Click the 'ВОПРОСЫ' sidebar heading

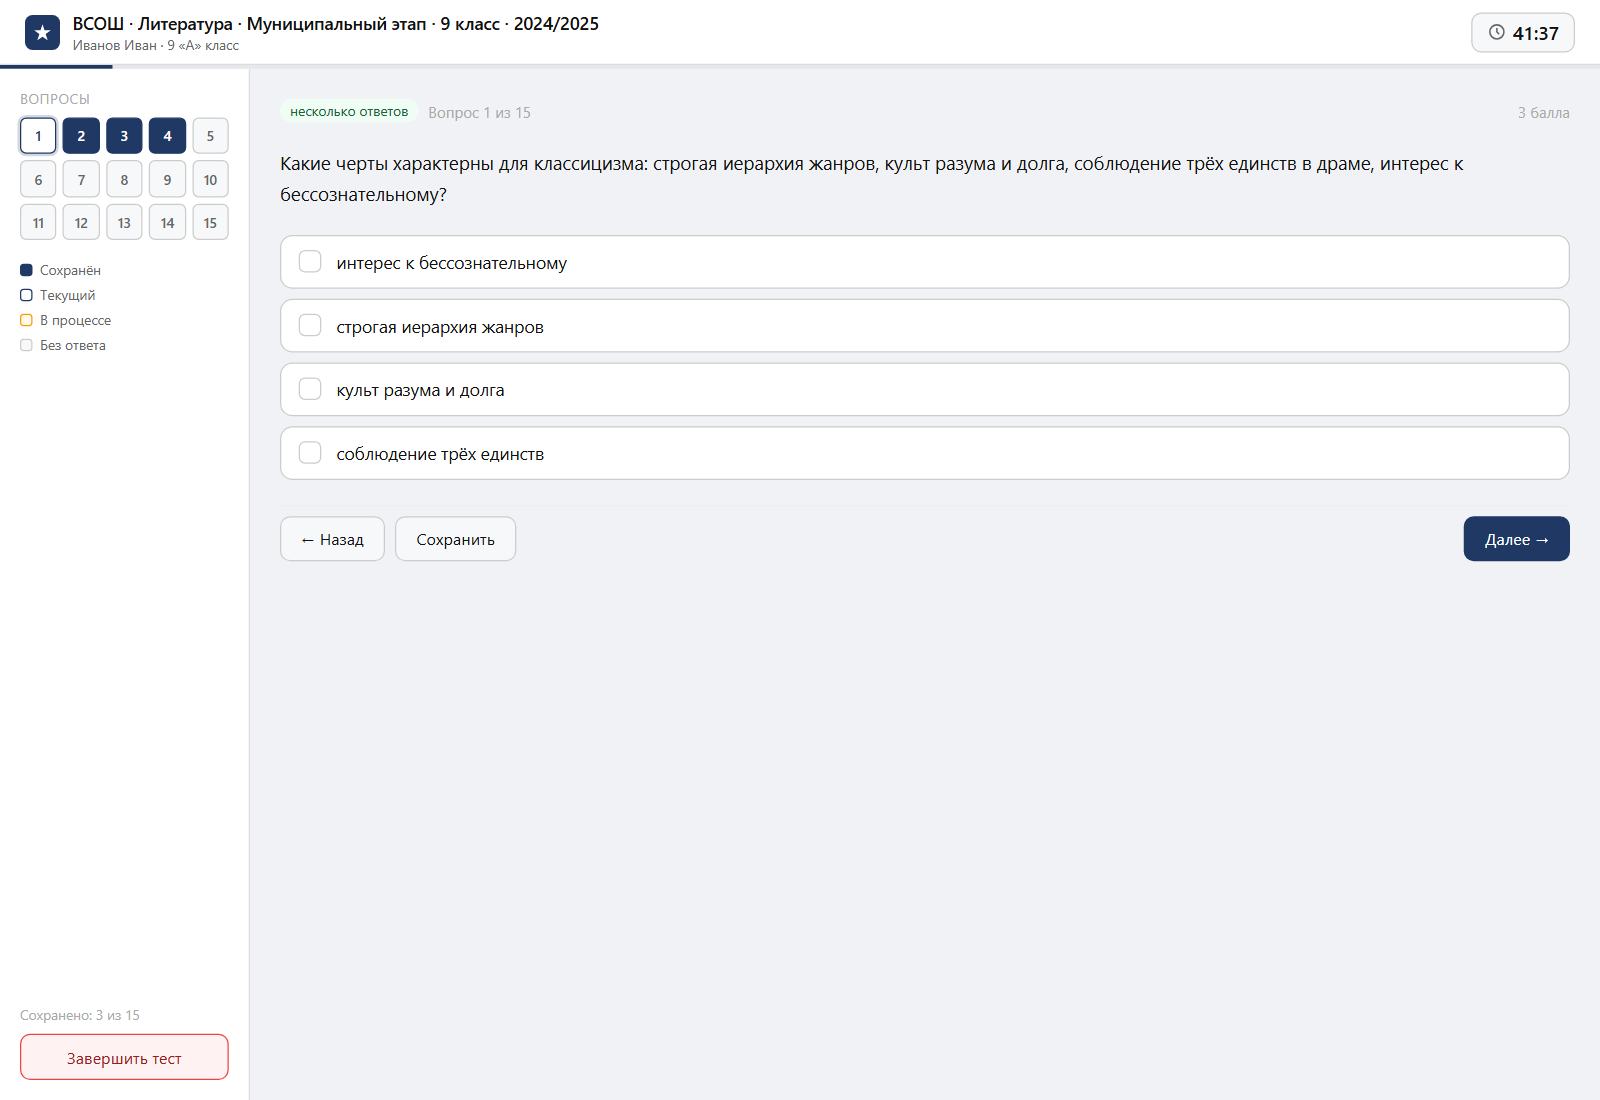pyautogui.click(x=55, y=99)
